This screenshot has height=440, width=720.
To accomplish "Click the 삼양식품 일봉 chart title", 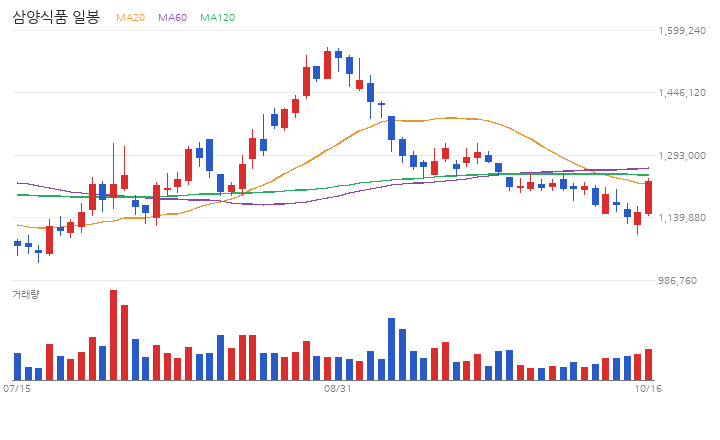I will (56, 17).
